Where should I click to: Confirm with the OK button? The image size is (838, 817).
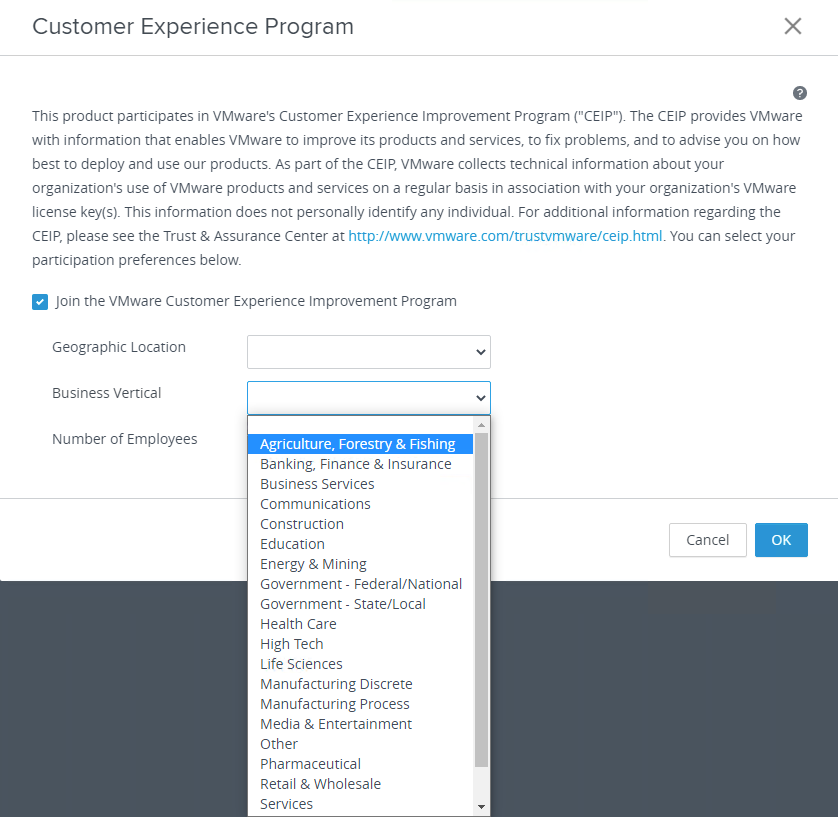point(781,540)
